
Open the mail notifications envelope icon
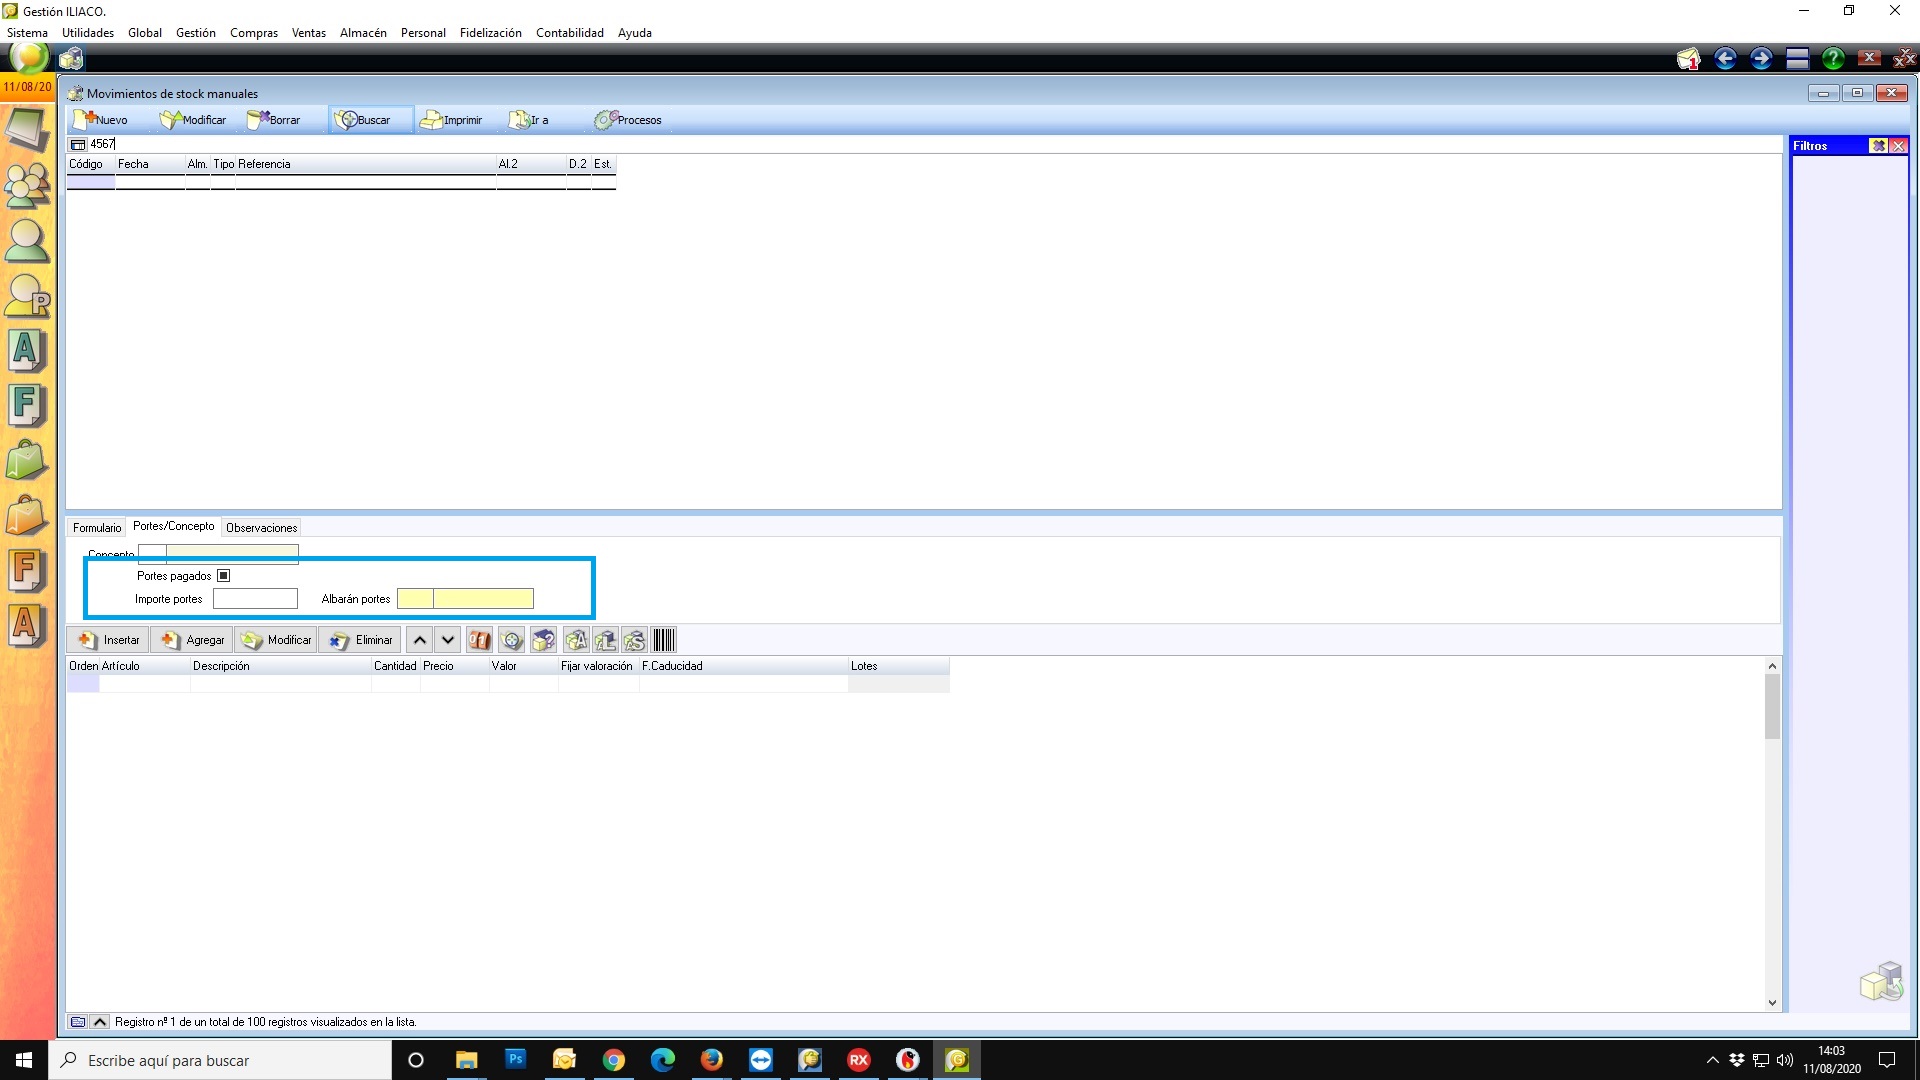coord(1688,59)
